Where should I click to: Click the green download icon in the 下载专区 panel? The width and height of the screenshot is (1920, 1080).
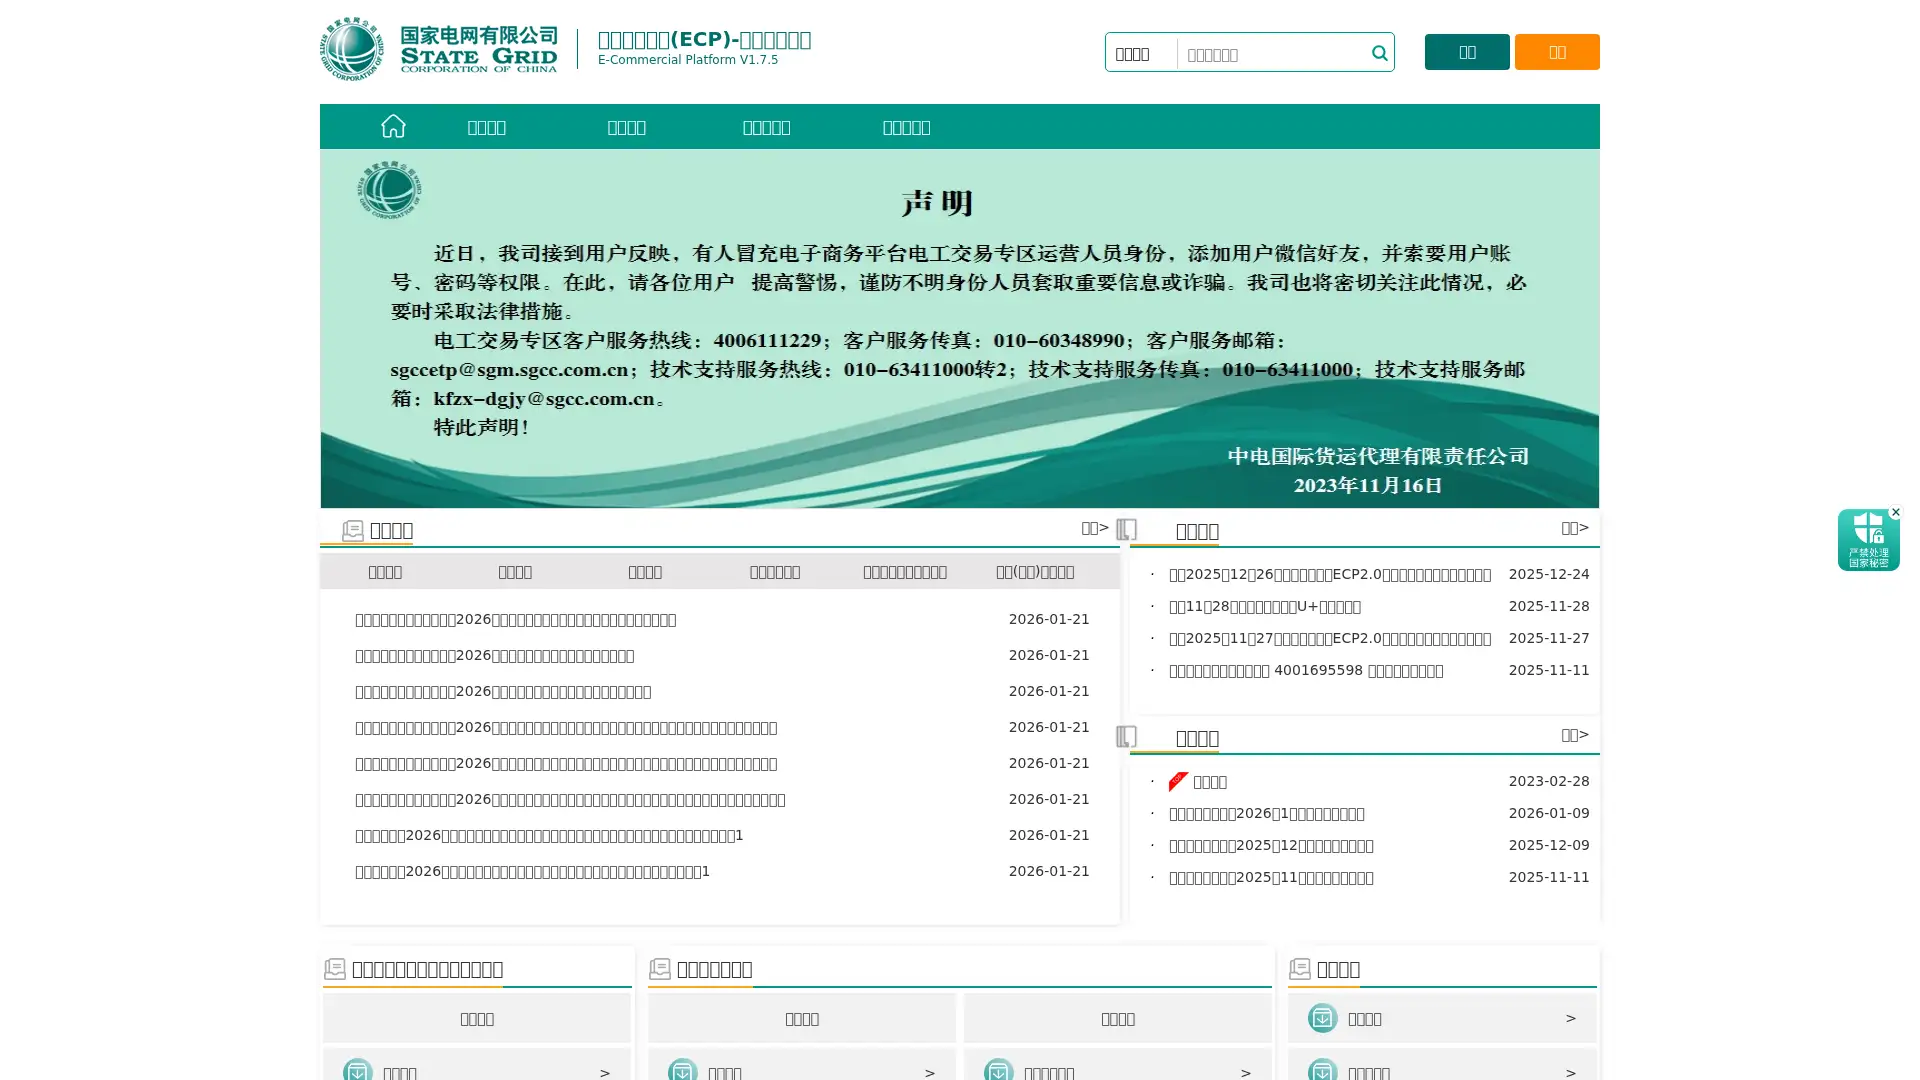[x=1323, y=1017]
